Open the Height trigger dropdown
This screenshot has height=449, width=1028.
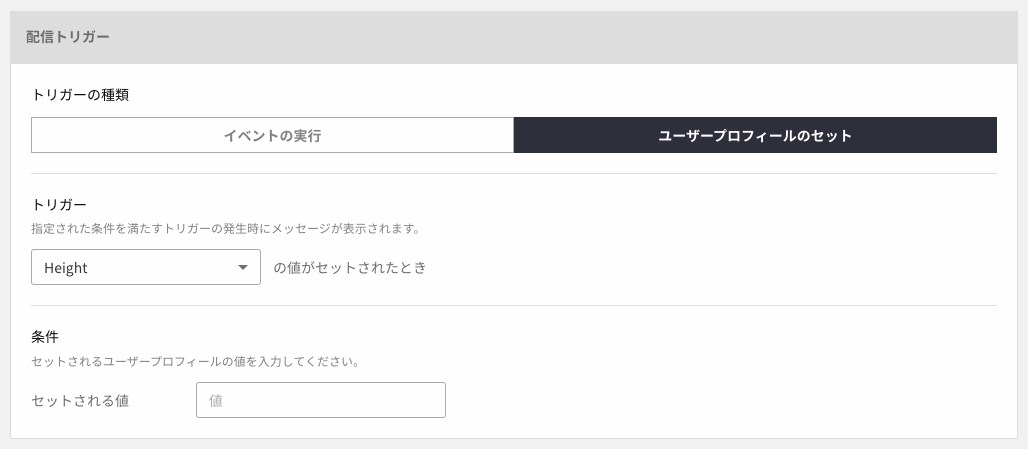pos(146,267)
